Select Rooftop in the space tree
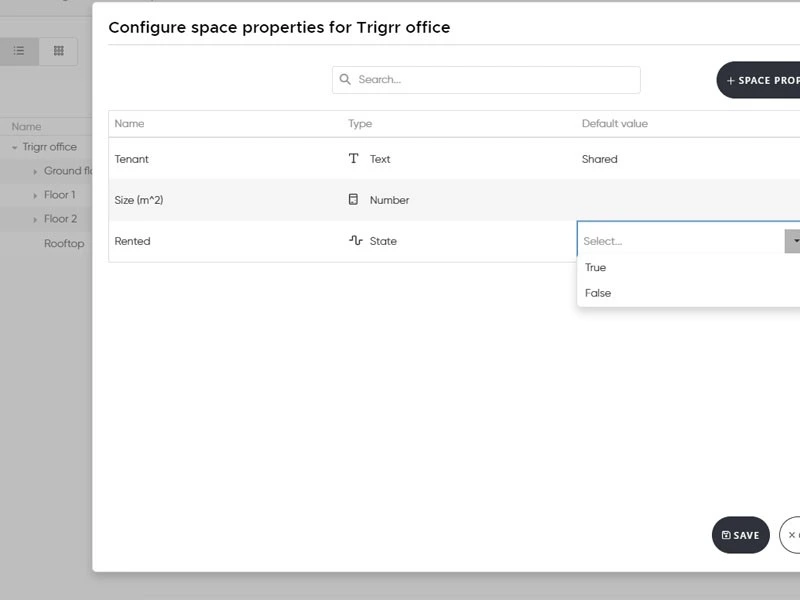 coord(64,243)
